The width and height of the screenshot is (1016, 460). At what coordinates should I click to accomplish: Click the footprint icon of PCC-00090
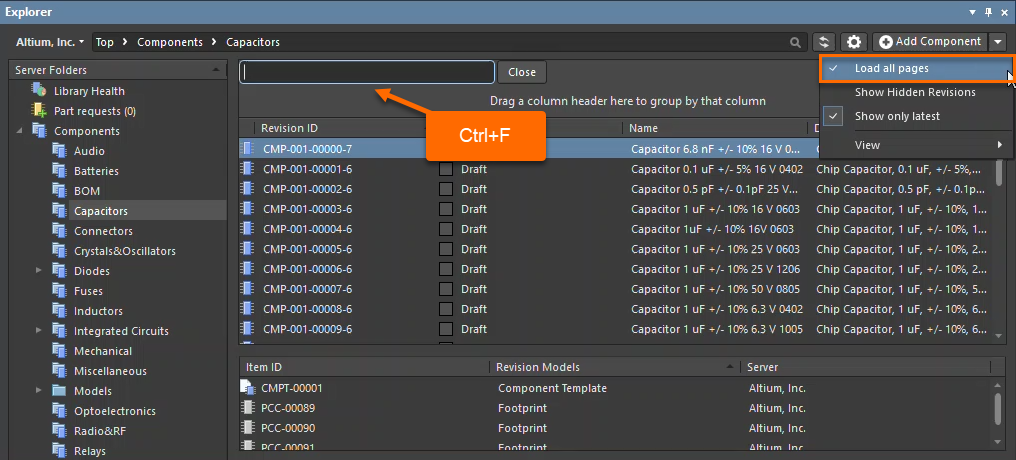[248, 428]
